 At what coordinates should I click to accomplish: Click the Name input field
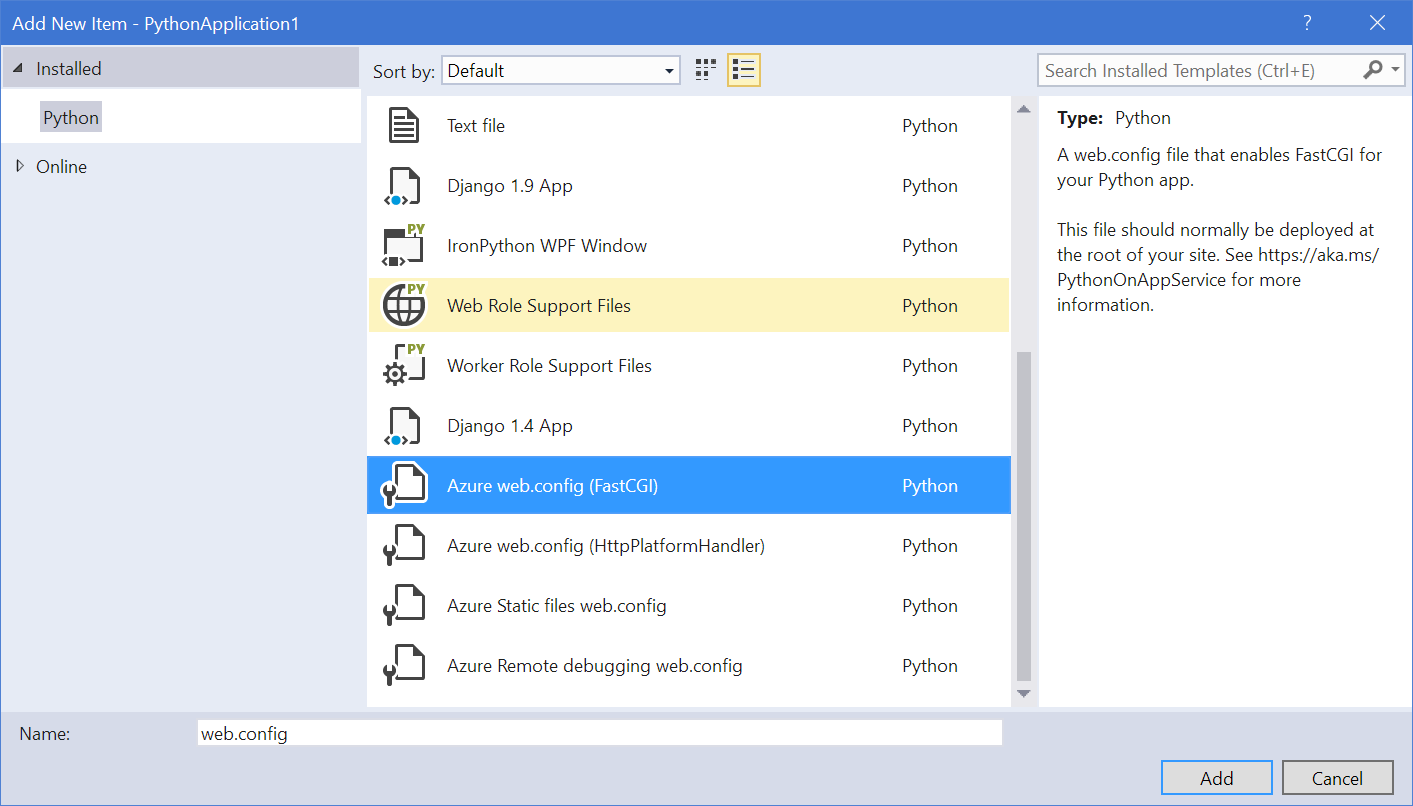[x=600, y=734]
